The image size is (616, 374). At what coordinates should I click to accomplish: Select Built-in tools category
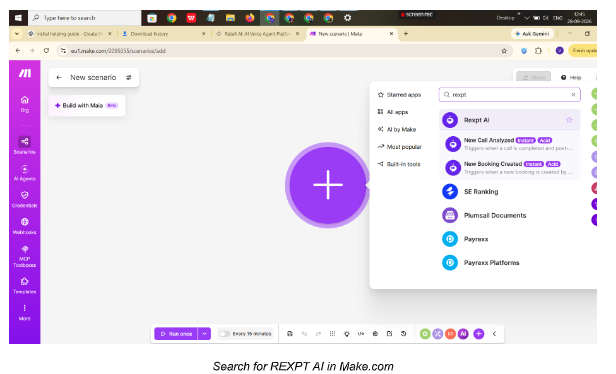[x=399, y=164]
